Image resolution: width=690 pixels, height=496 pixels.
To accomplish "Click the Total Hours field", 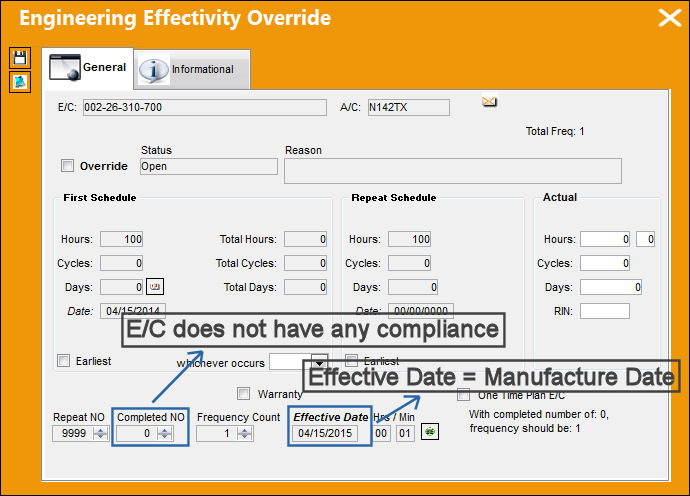I will point(305,239).
